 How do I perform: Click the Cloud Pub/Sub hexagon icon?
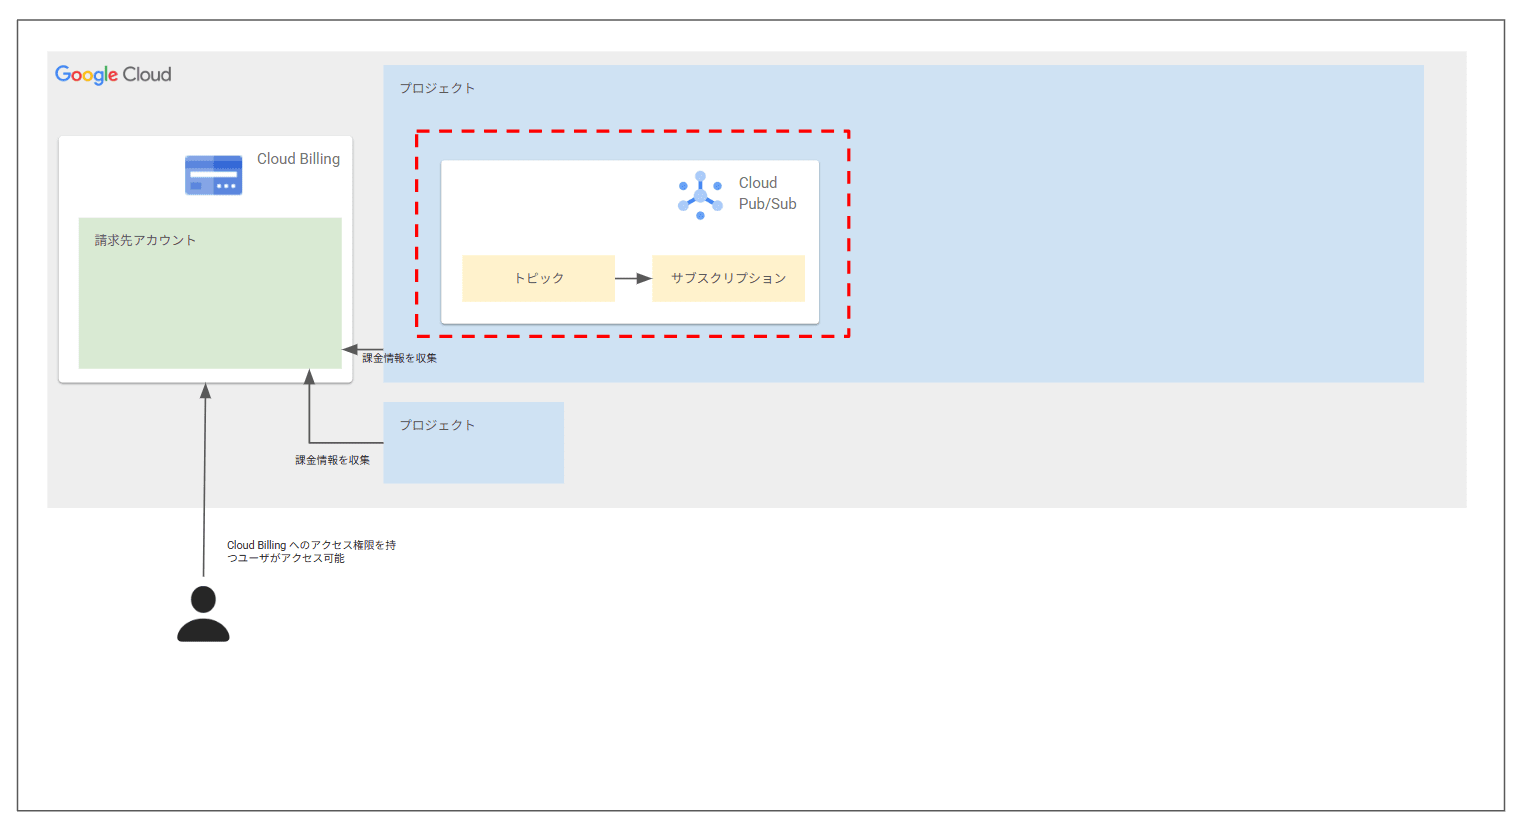point(700,195)
